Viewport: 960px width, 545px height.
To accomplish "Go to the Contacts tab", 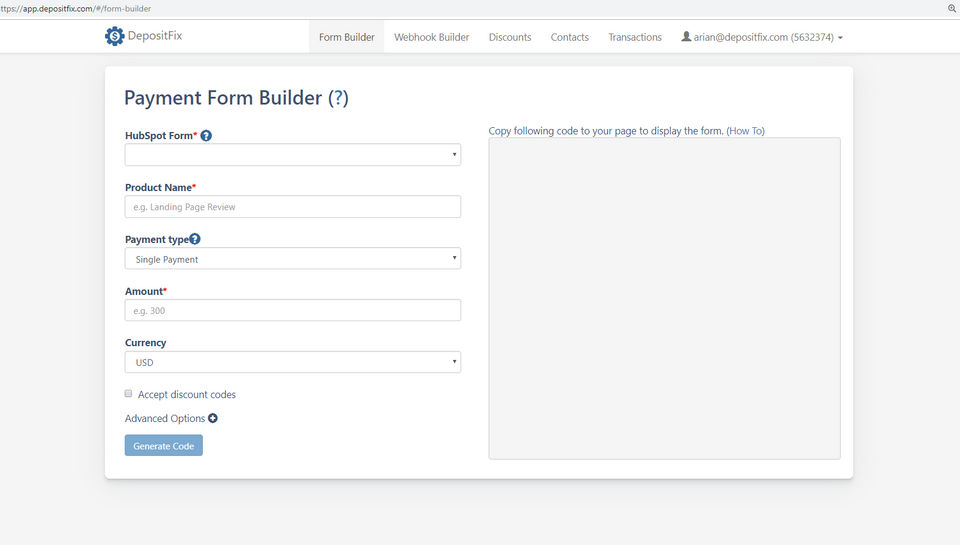I will click(569, 37).
